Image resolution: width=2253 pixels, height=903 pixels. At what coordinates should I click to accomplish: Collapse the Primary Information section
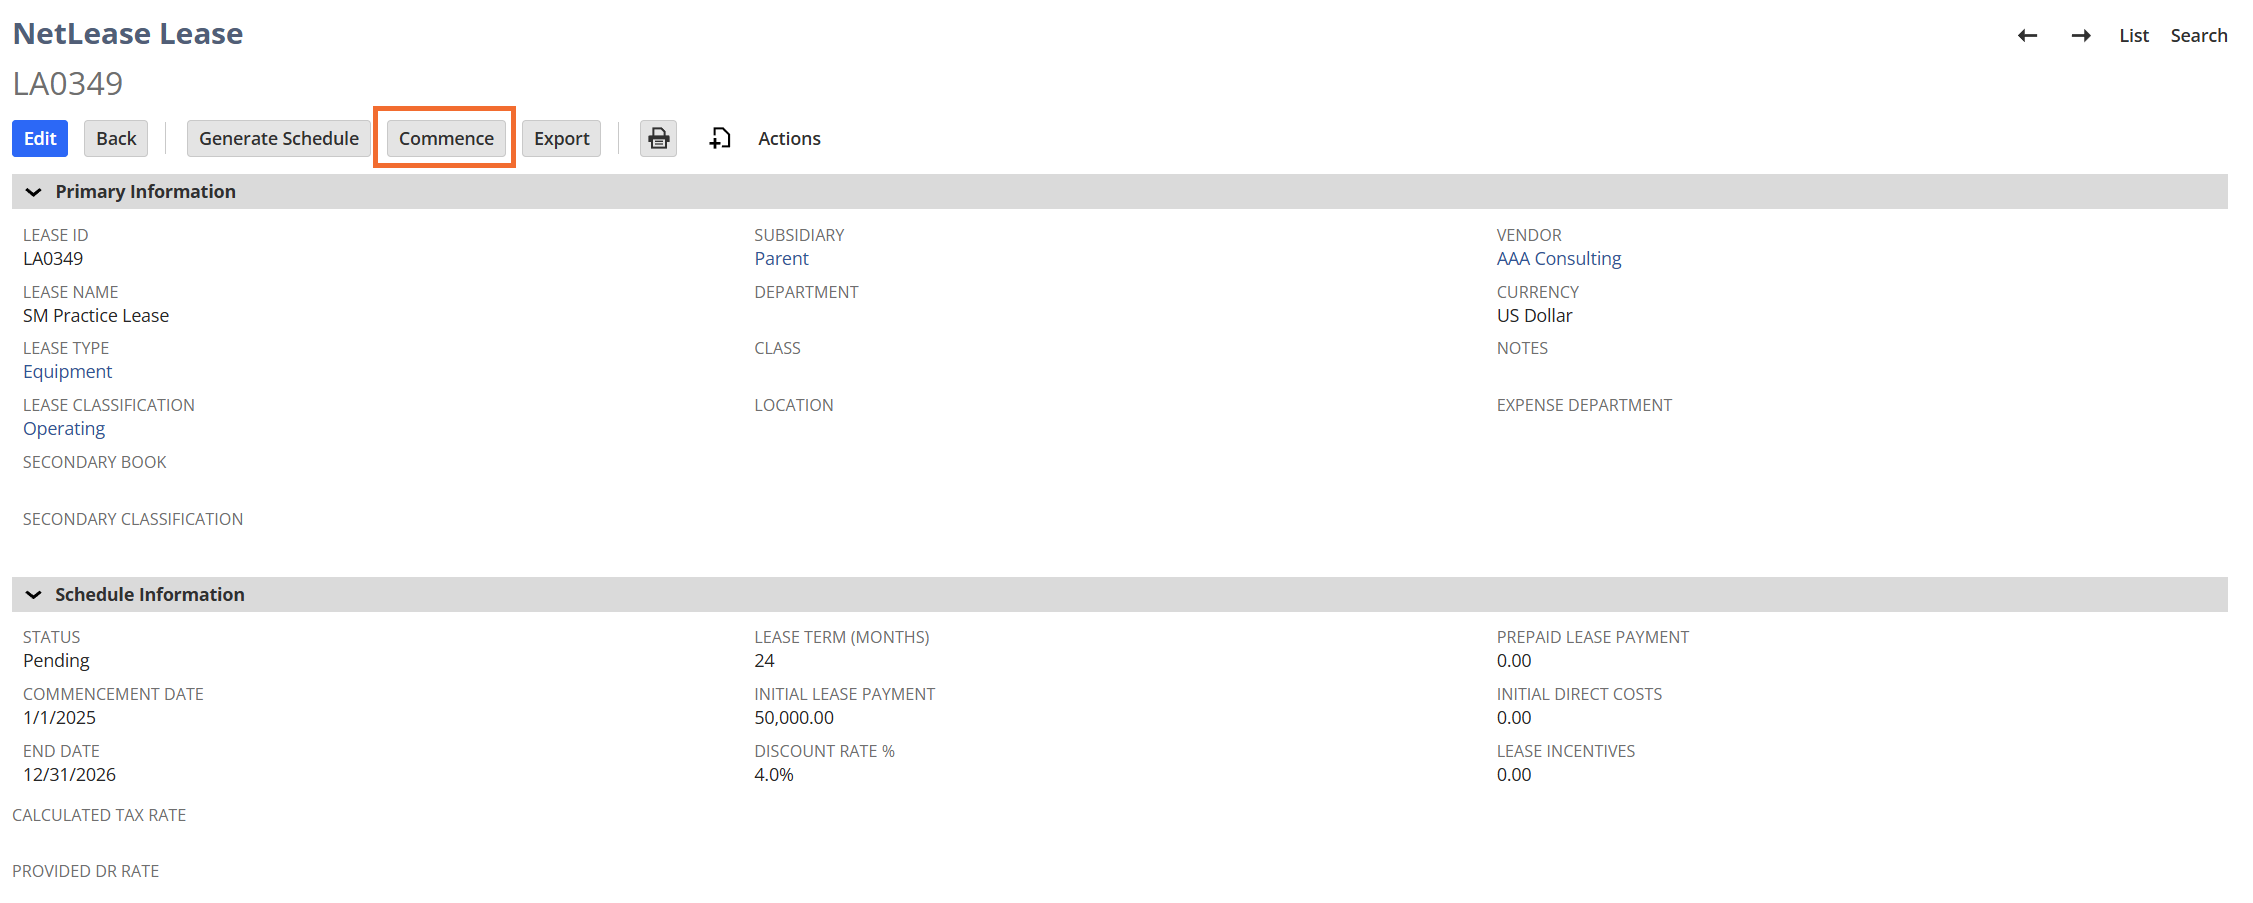tap(34, 192)
